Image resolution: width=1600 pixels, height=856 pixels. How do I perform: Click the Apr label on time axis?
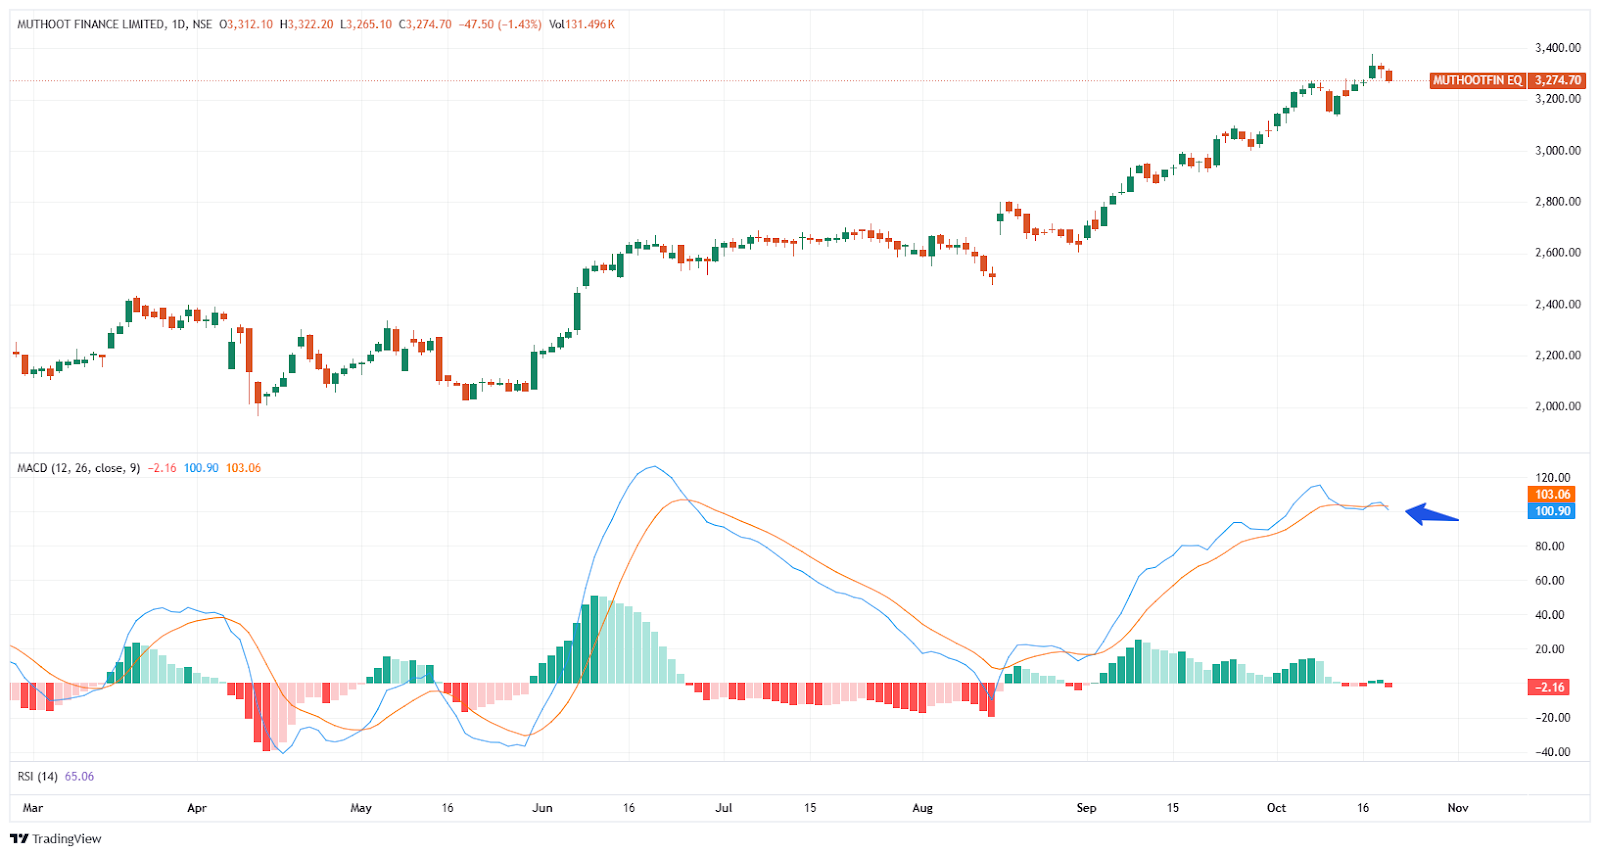click(x=197, y=808)
